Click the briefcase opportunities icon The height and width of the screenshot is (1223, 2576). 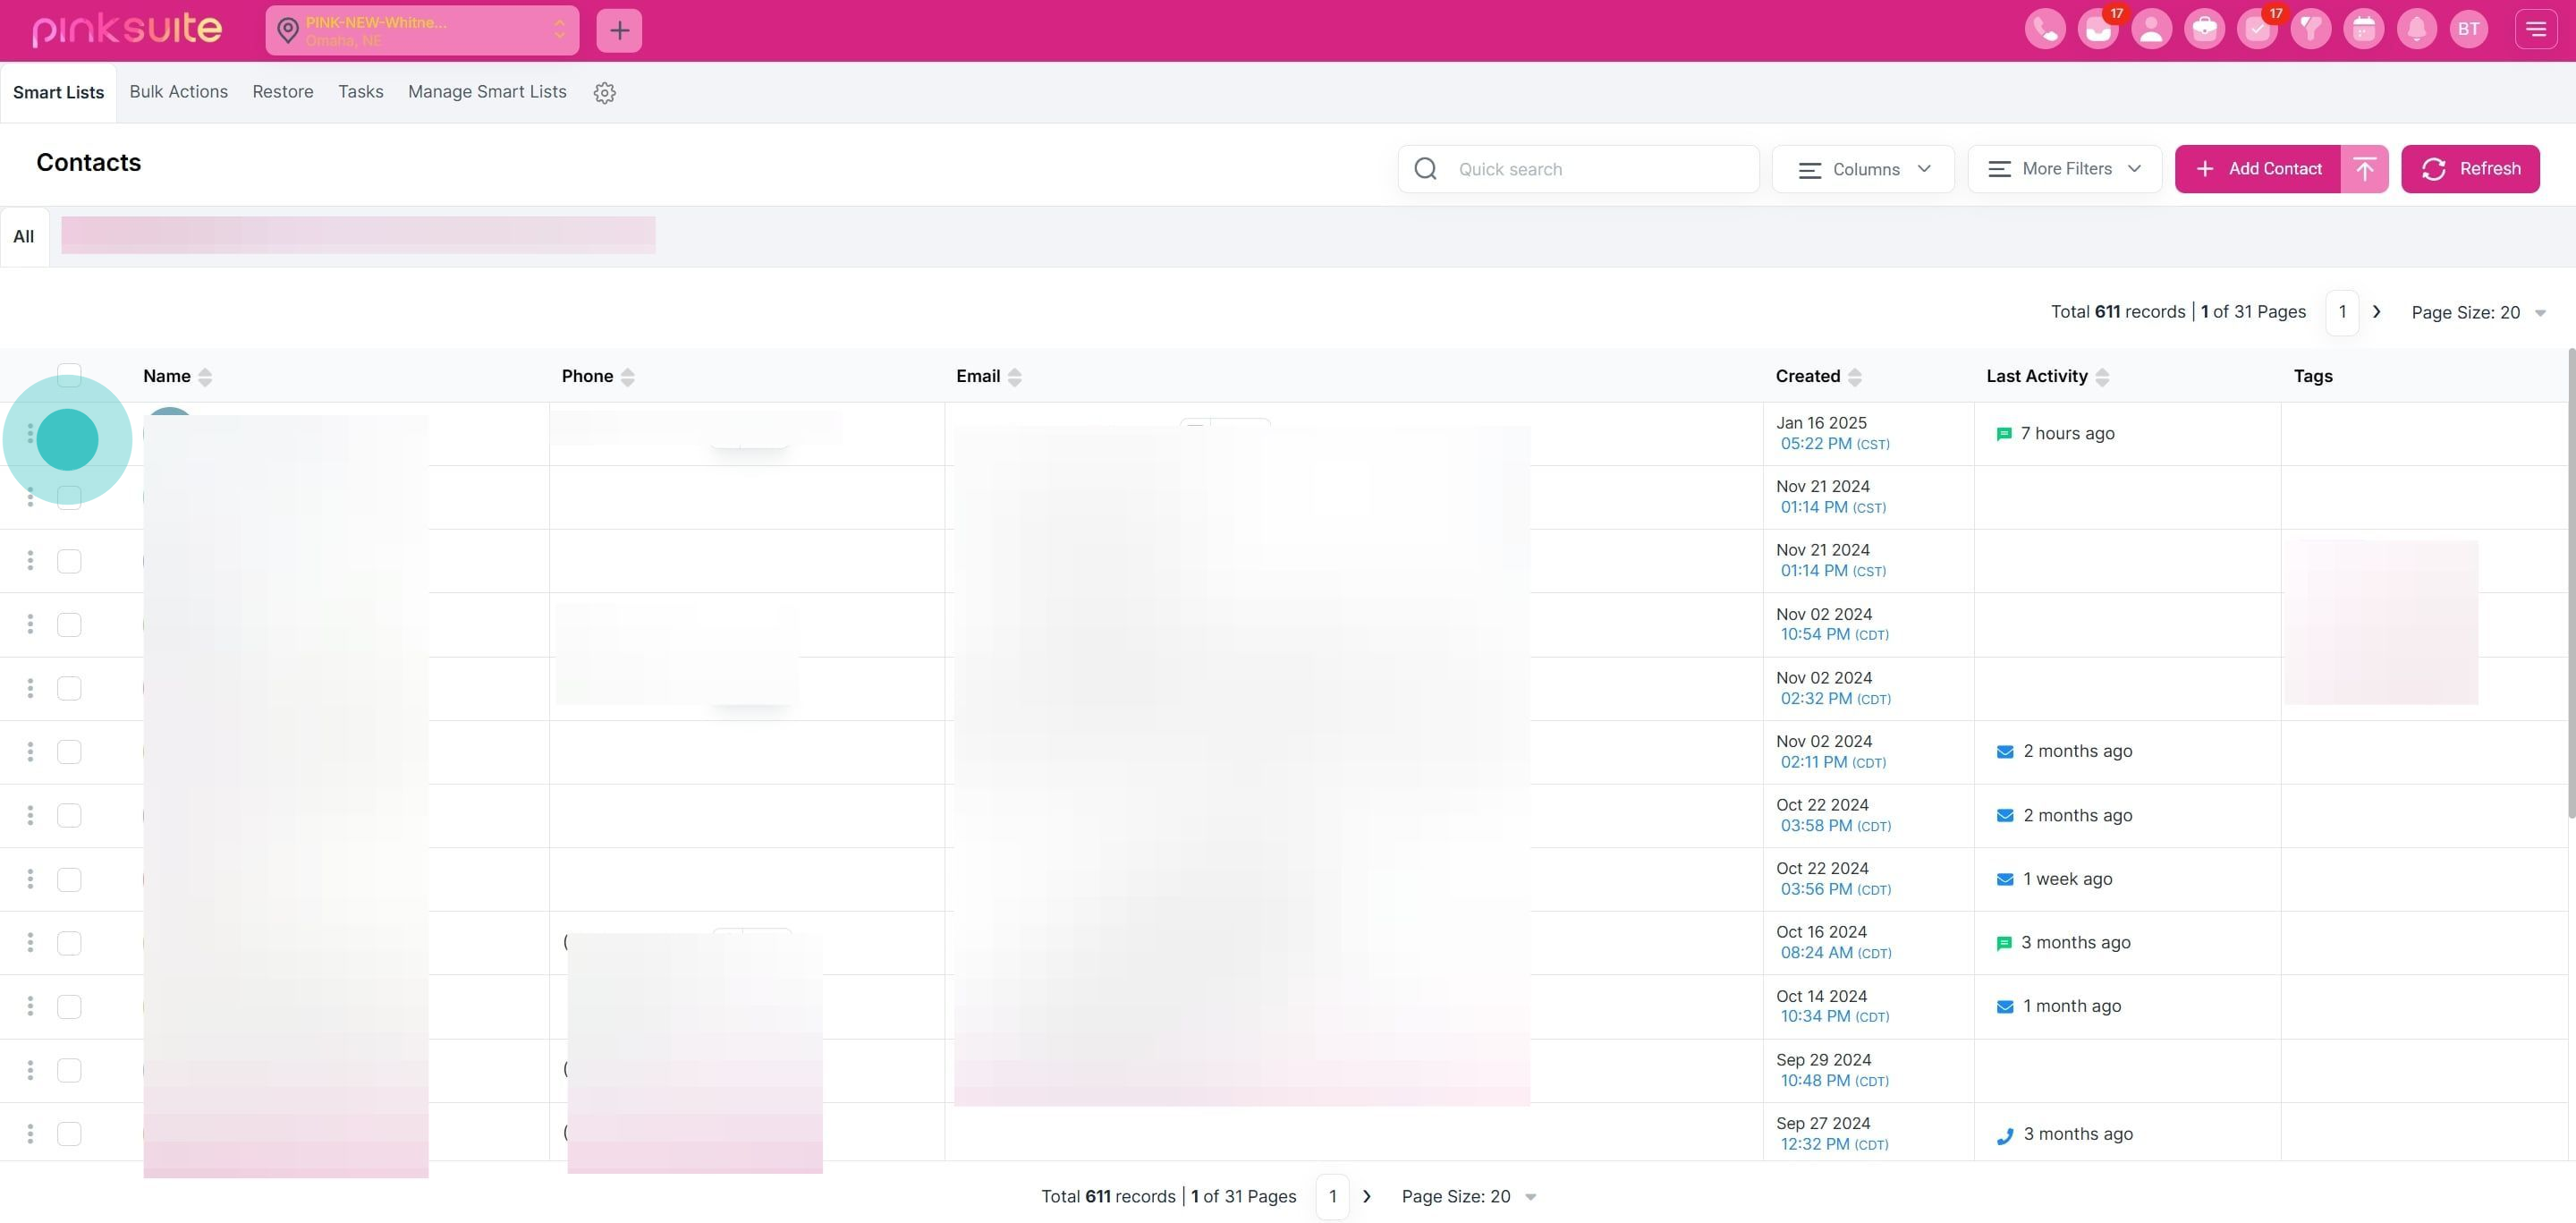(x=2204, y=29)
